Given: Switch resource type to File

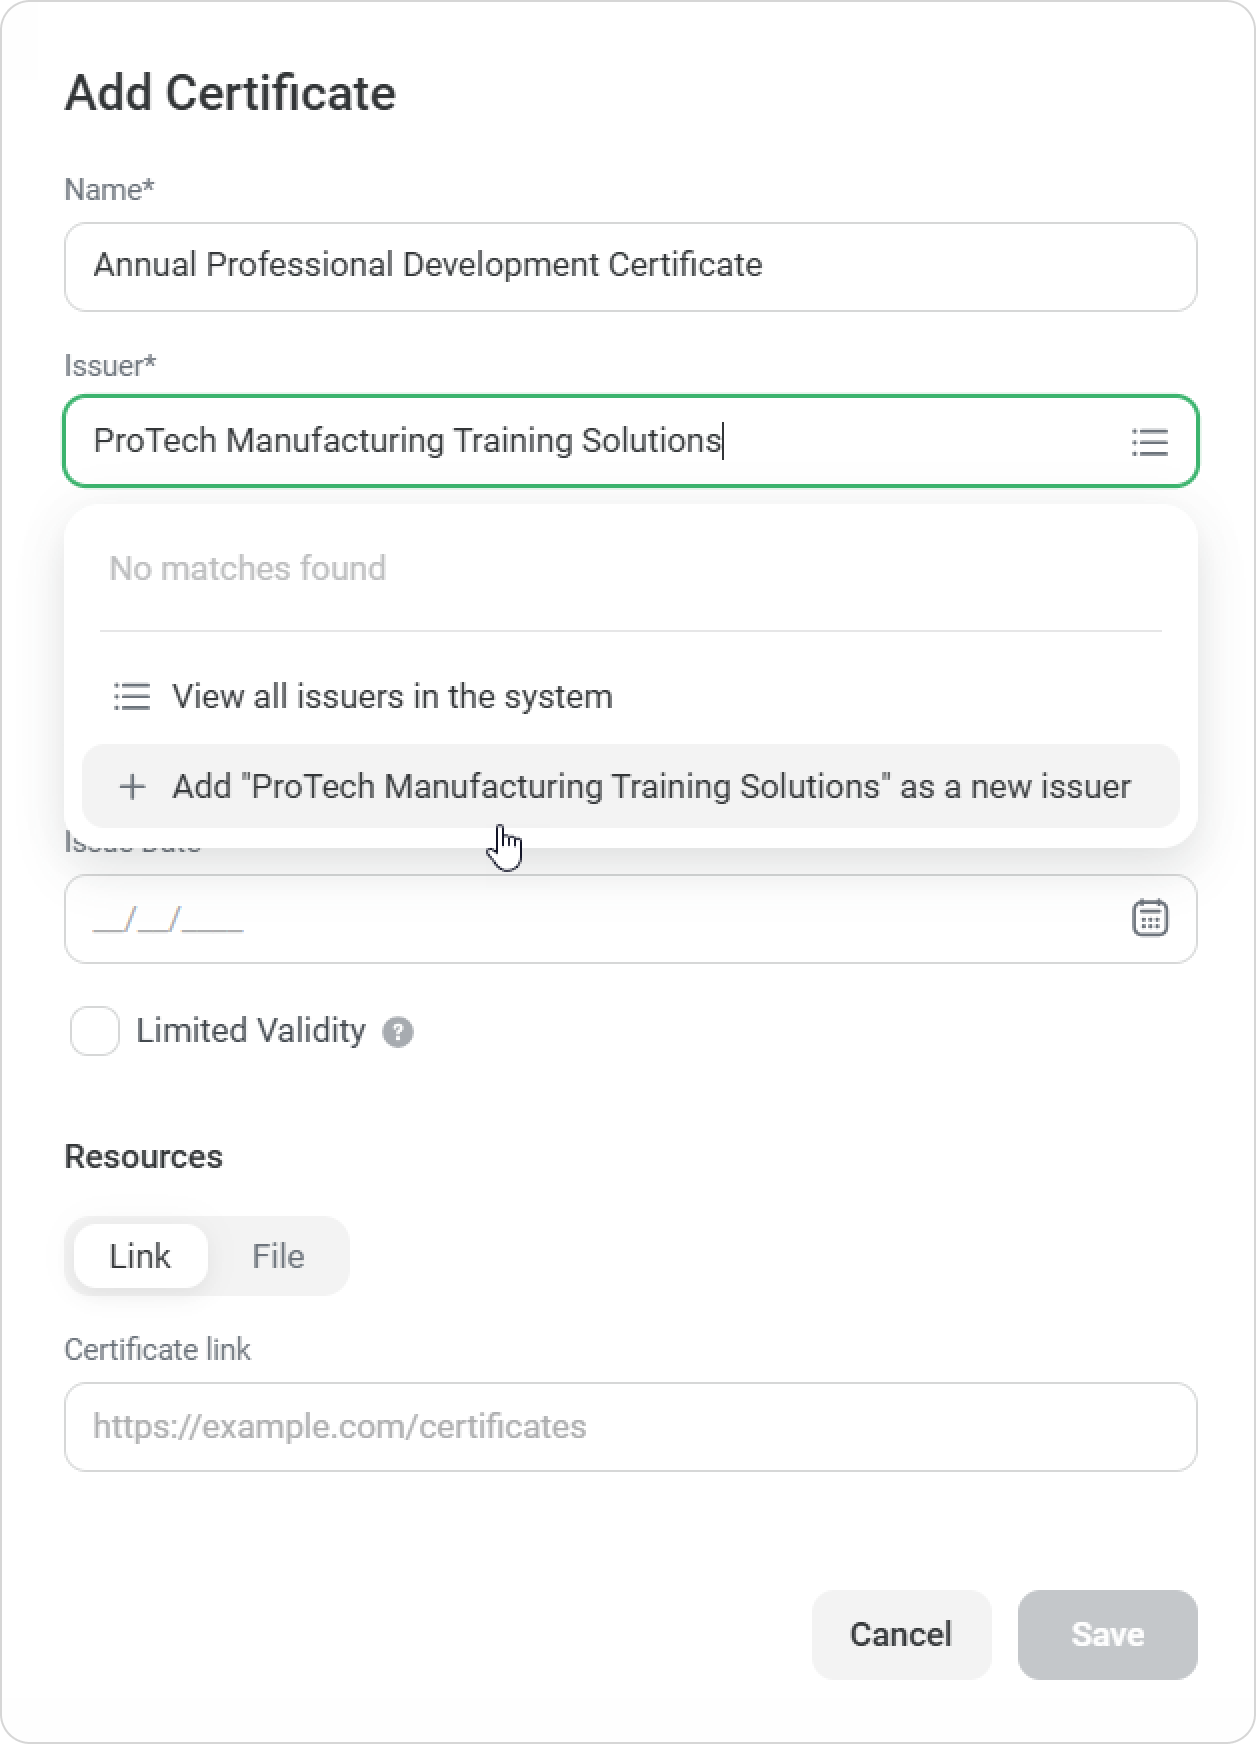Looking at the screenshot, I should 277,1256.
